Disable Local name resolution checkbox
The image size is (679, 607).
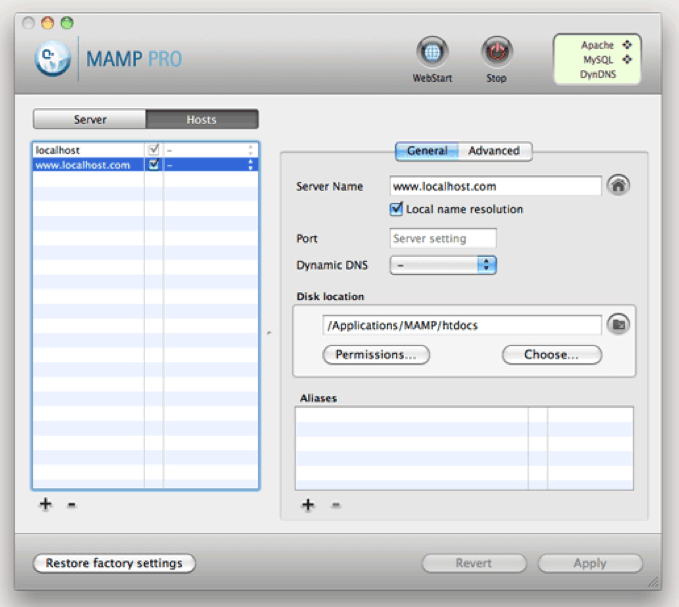[396, 209]
